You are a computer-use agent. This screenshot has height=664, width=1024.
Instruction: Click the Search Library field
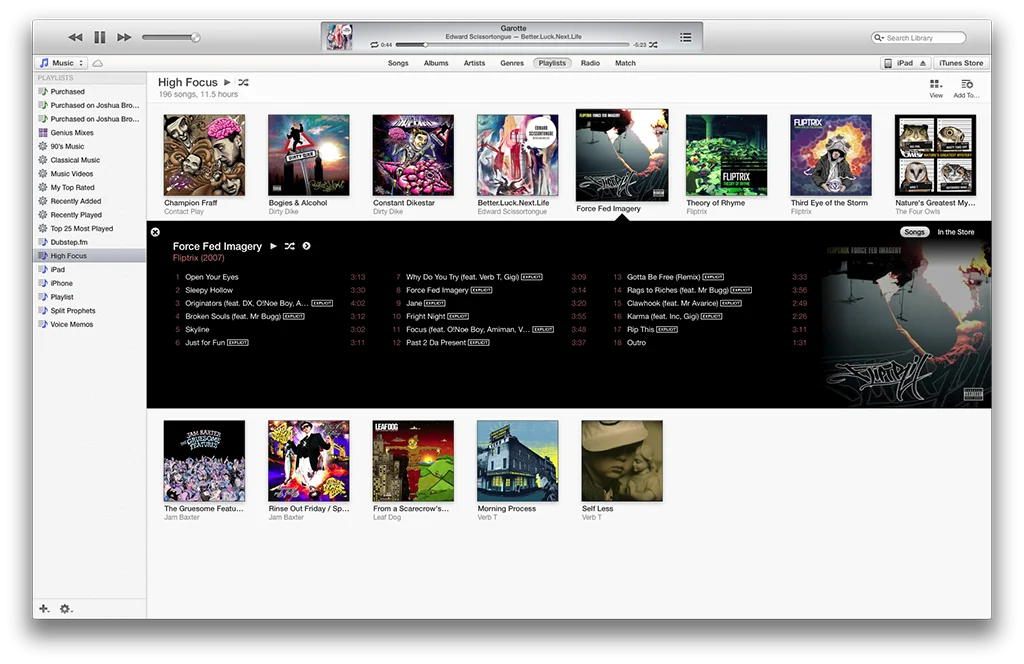coord(918,38)
